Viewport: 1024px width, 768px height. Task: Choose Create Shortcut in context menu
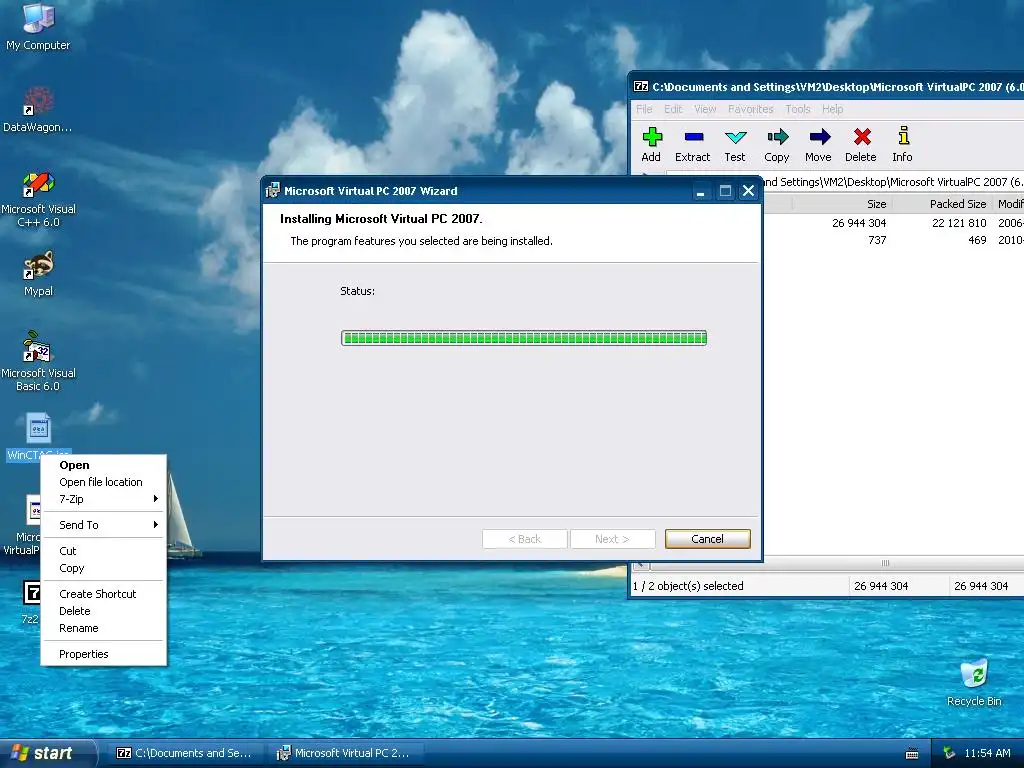pyautogui.click(x=103, y=594)
